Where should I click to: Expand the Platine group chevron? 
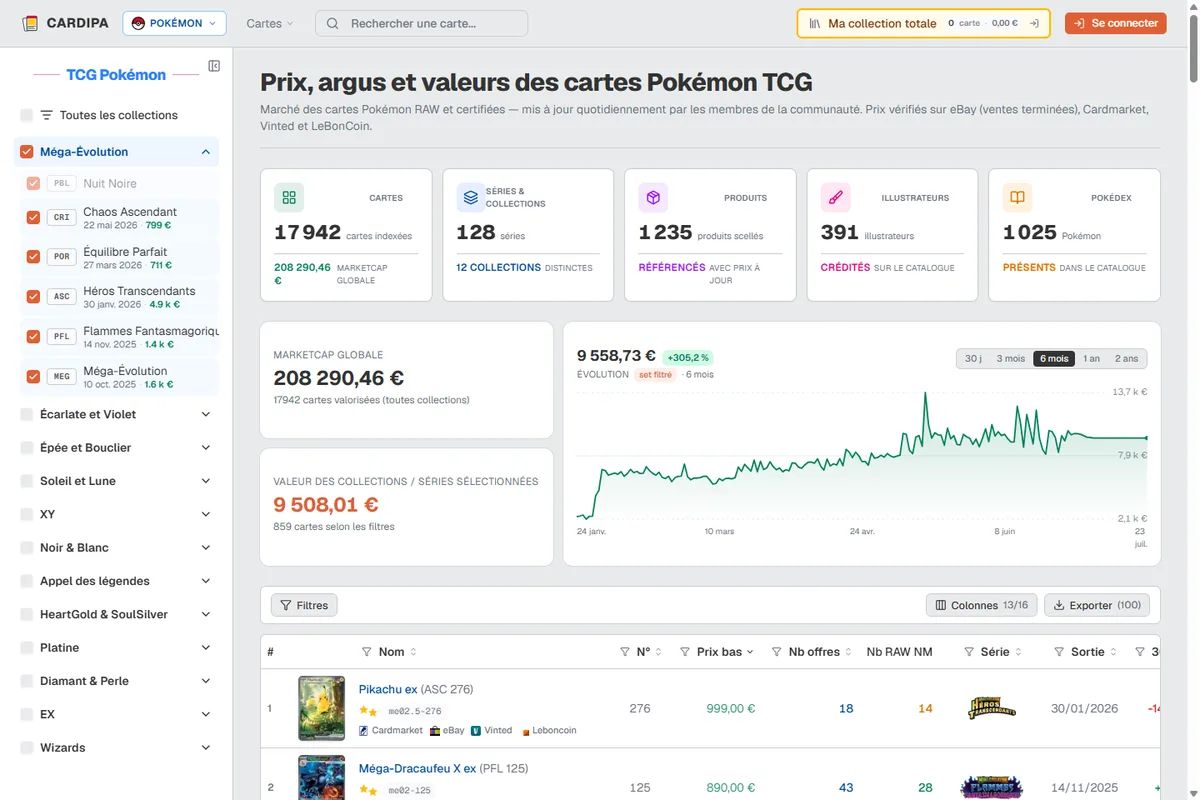[206, 648]
